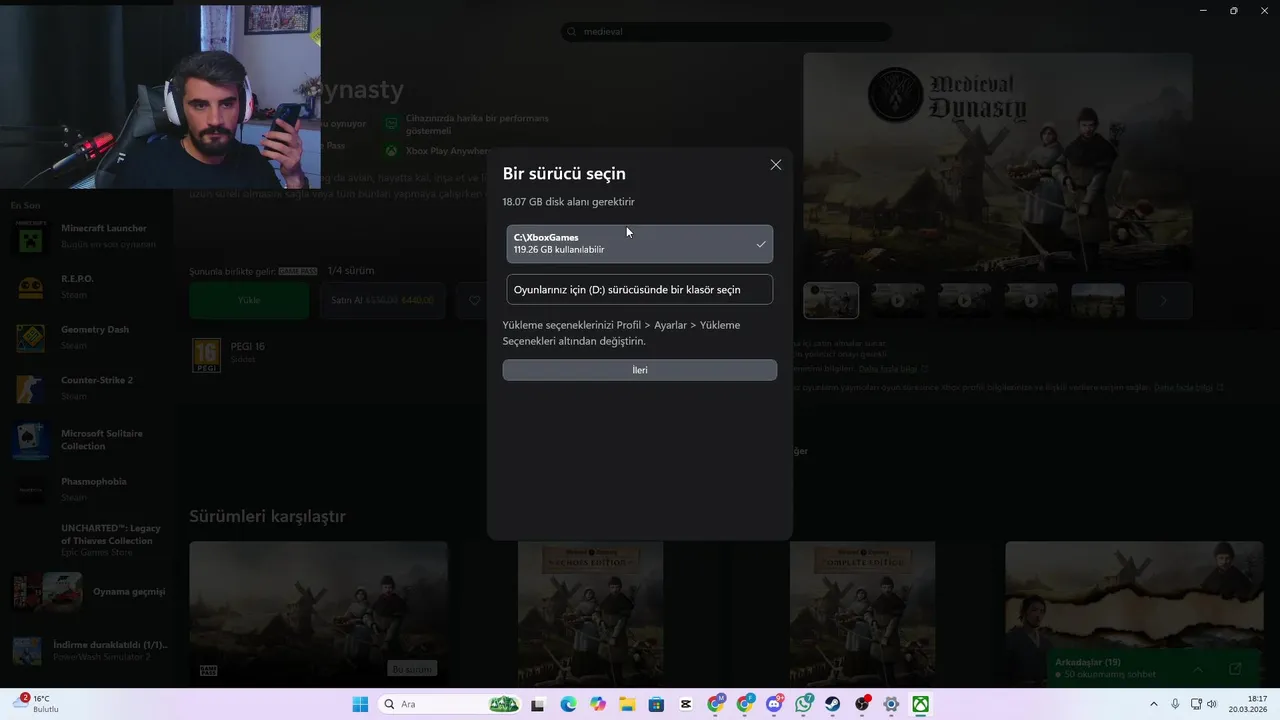Launch Microsoft Edge from taskbar

568,704
